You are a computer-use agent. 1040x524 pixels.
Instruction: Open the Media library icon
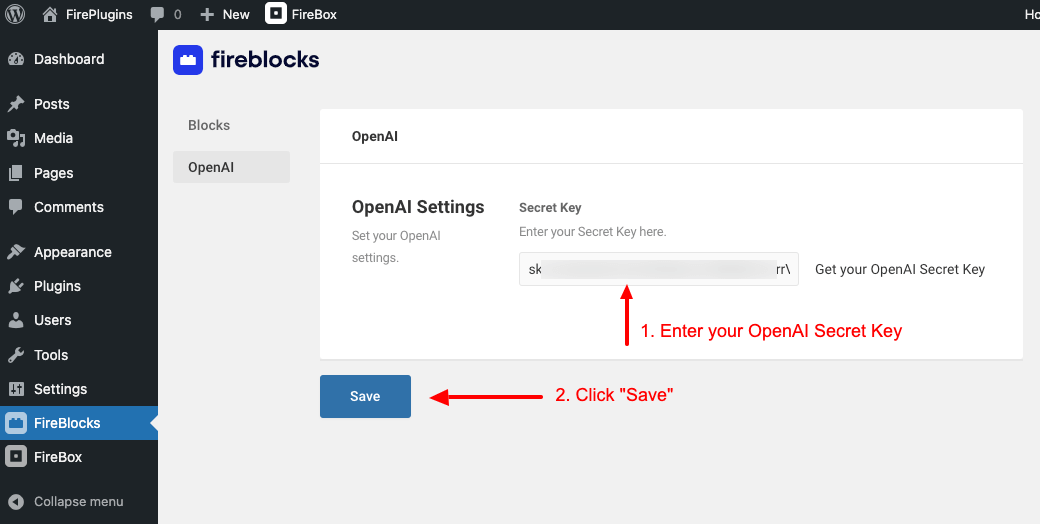(16, 138)
